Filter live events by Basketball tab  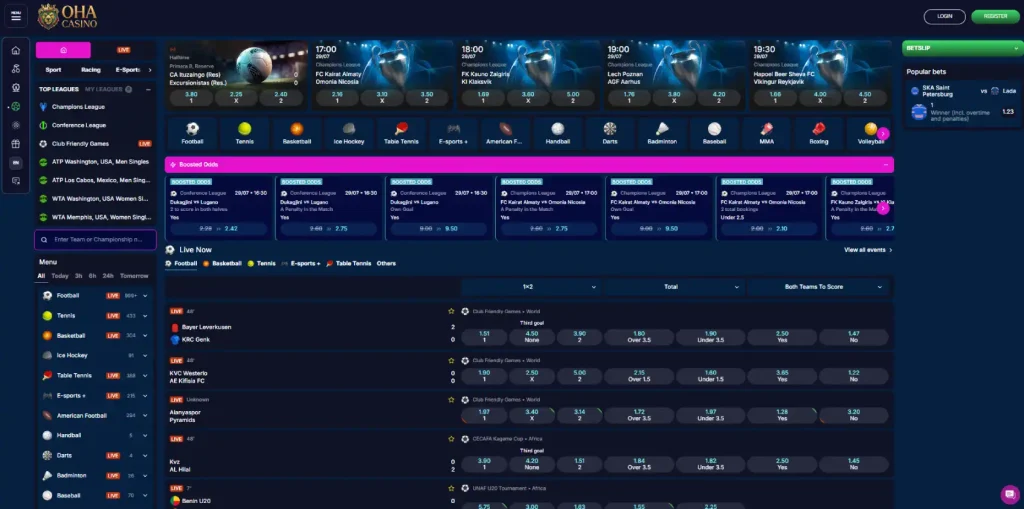(222, 263)
